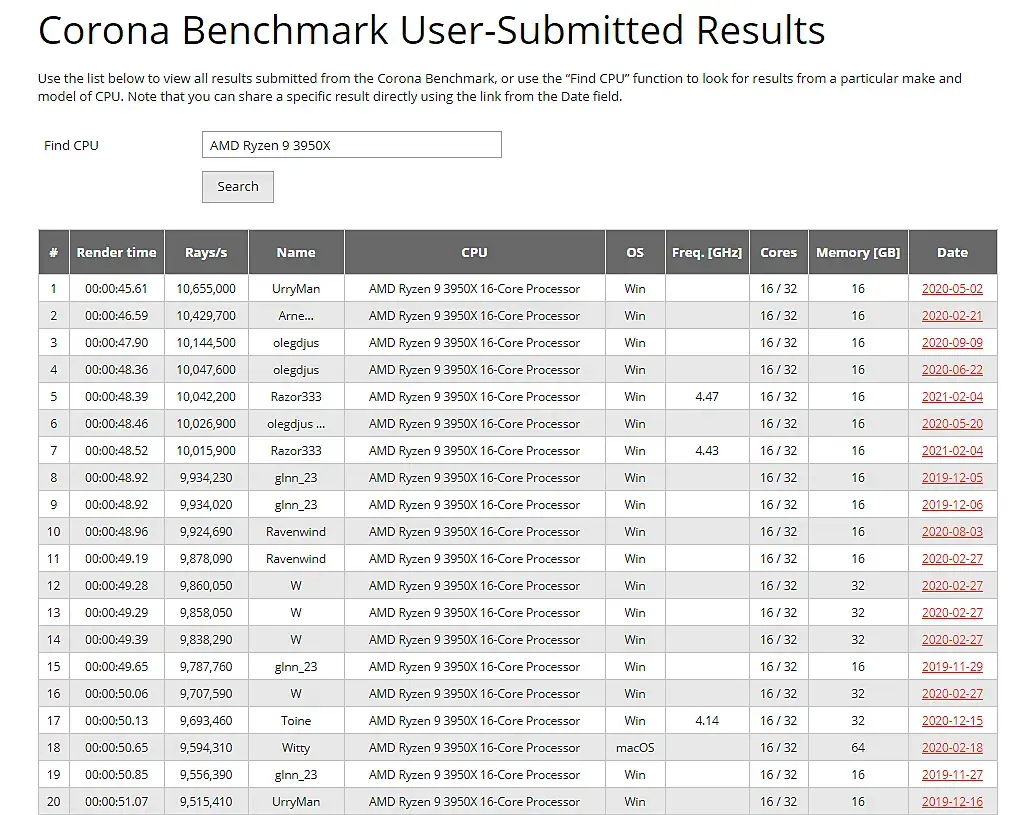Open the 2020-05-02 date link
This screenshot has height=815, width=1011.
952,289
